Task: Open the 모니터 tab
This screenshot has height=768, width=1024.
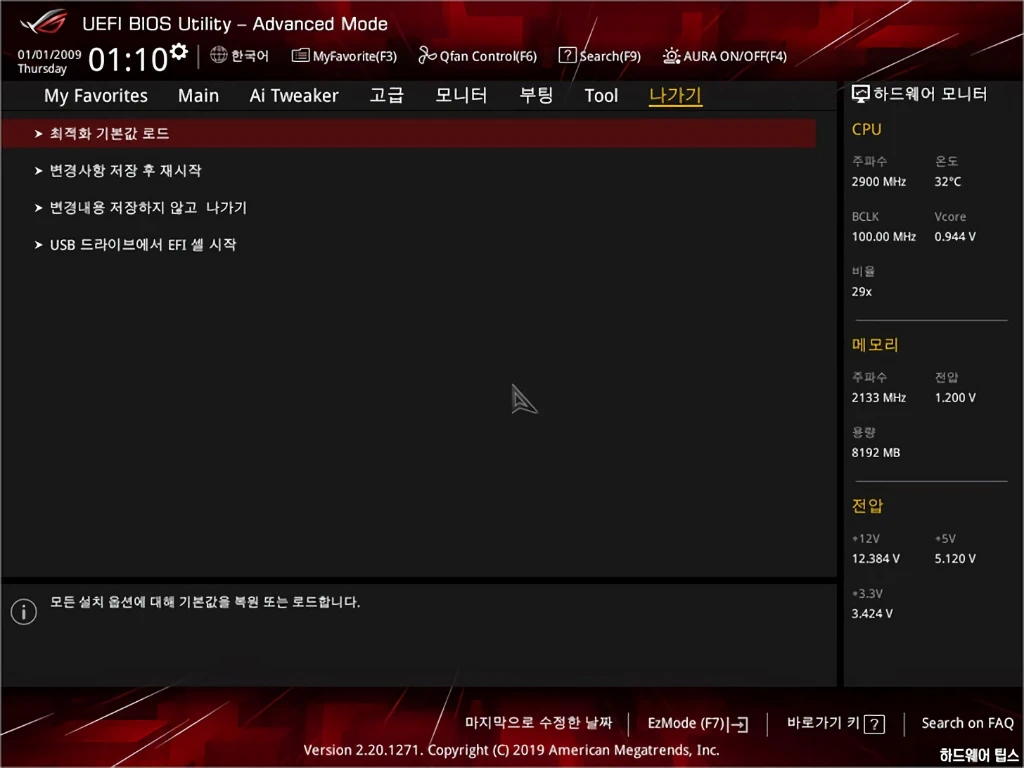Action: [x=461, y=95]
